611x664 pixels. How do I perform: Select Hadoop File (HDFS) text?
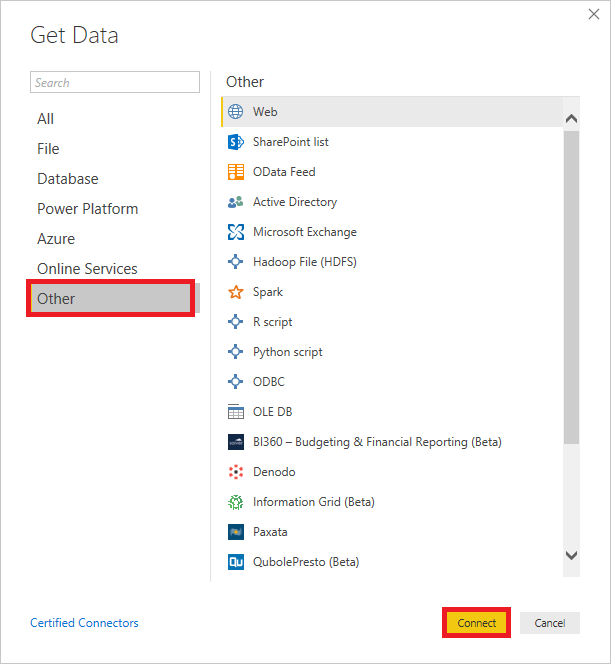pyautogui.click(x=305, y=262)
